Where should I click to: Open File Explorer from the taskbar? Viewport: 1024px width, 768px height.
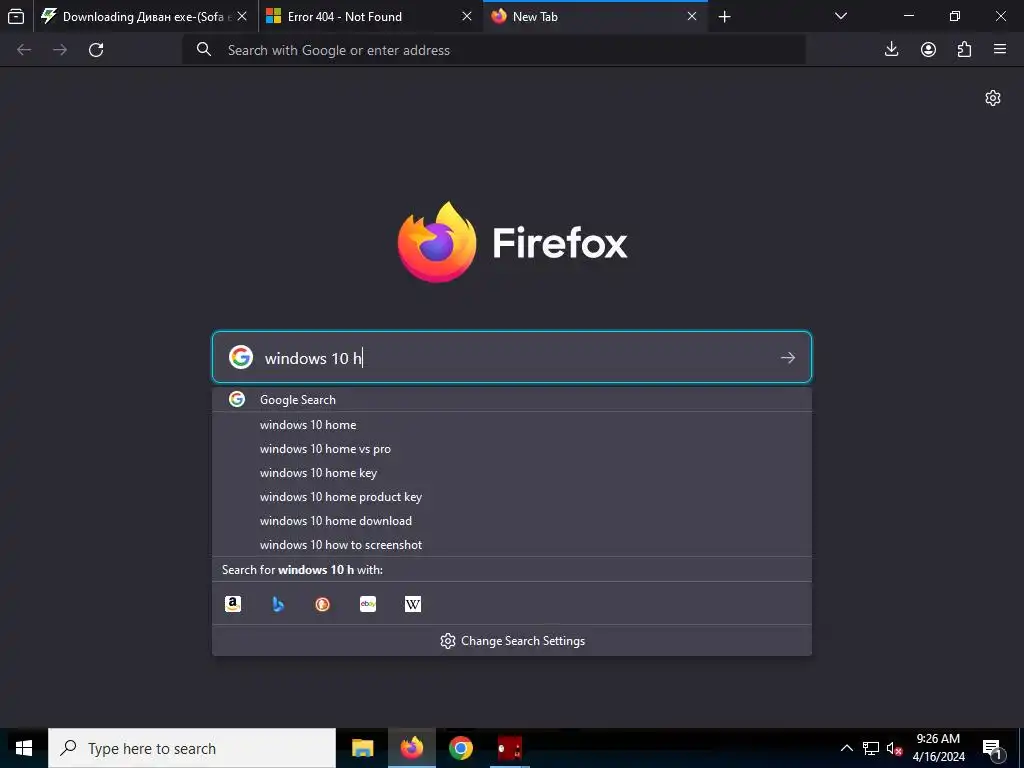[x=362, y=748]
